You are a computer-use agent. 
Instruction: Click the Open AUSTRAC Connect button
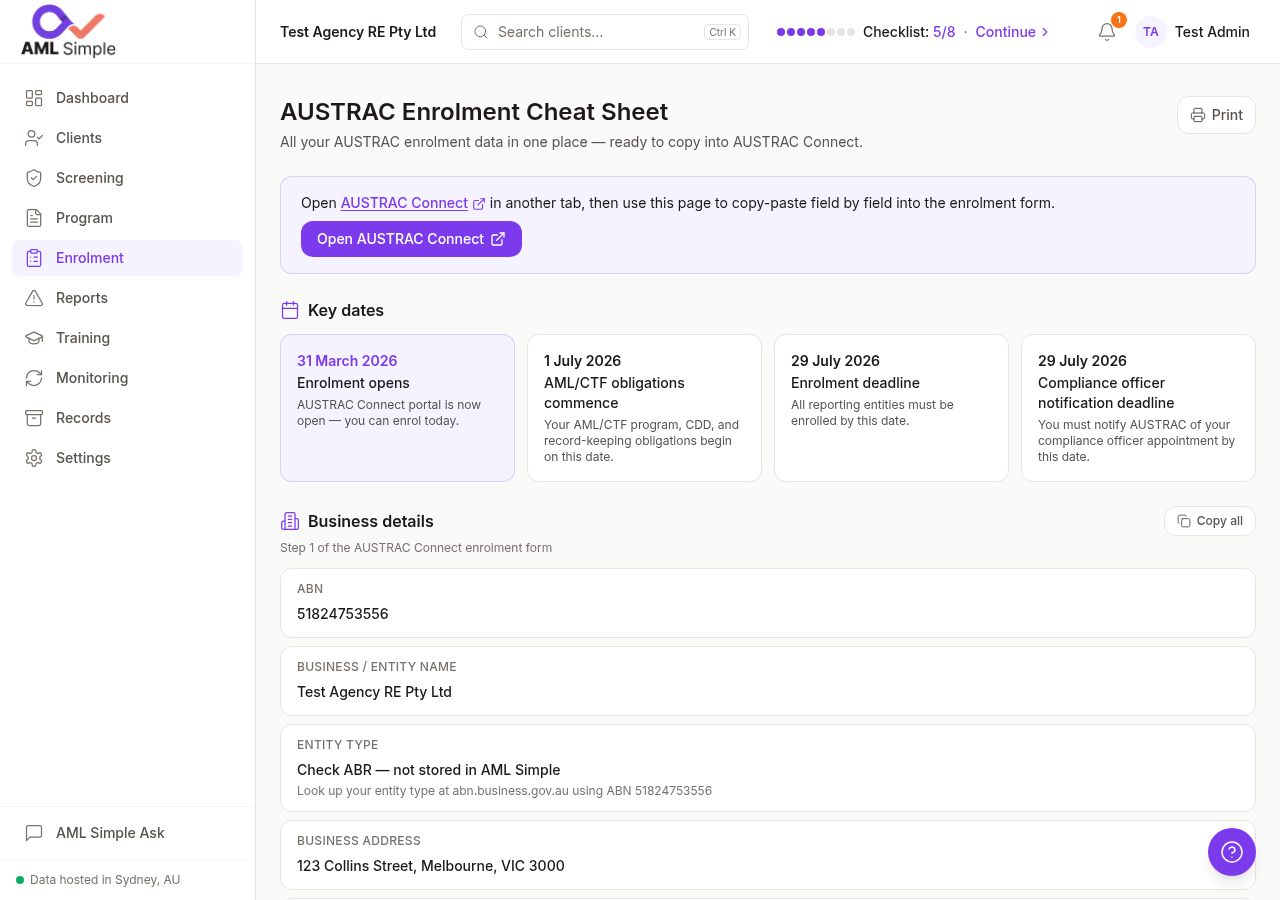click(x=411, y=239)
